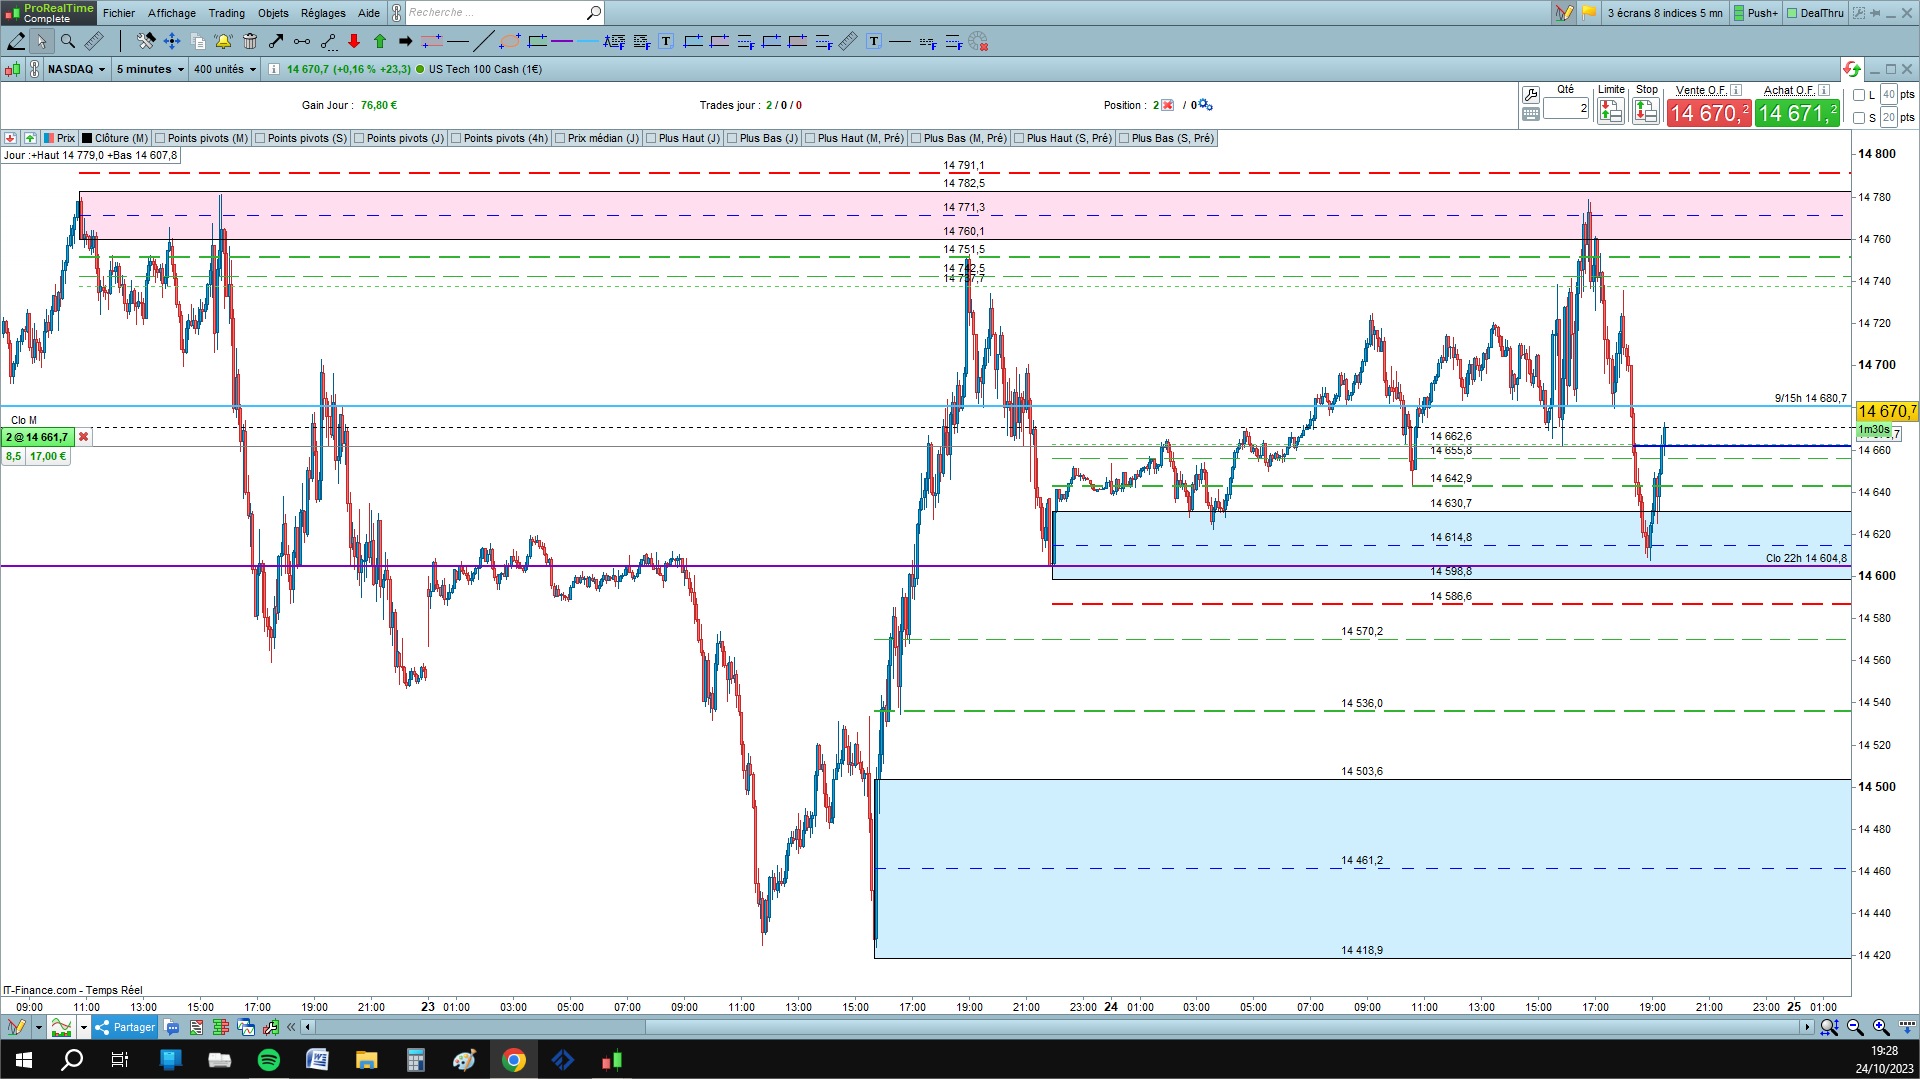The width and height of the screenshot is (1920, 1079).
Task: Click the trash bin delete objects icon
Action: pyautogui.click(x=250, y=41)
